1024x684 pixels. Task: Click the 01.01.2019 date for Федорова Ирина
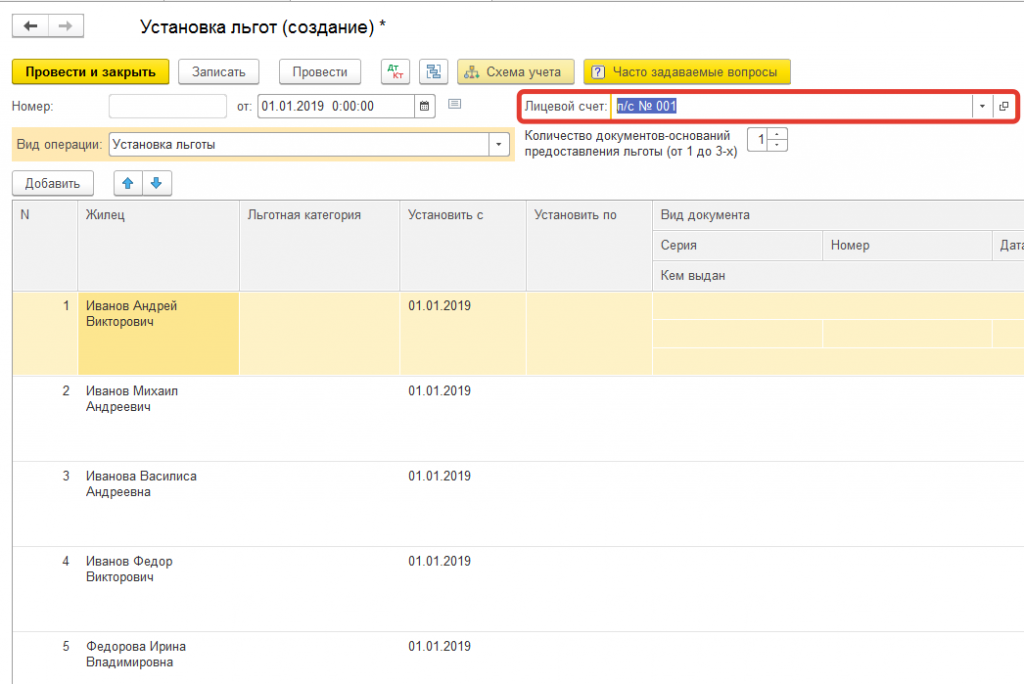pyautogui.click(x=440, y=646)
